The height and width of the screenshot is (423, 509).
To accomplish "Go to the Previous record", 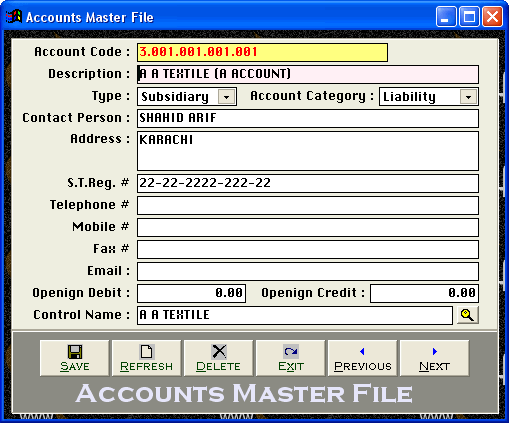I will [362, 358].
